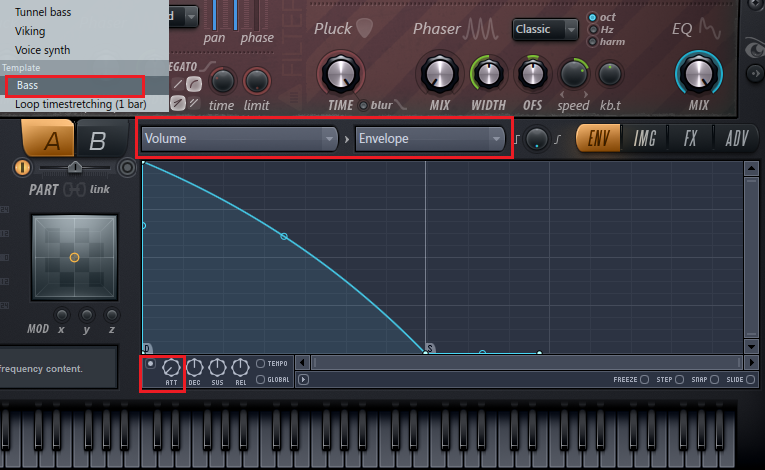The height and width of the screenshot is (470, 765).
Task: Click the Phaser MIX knob
Action: pyautogui.click(x=439, y=73)
